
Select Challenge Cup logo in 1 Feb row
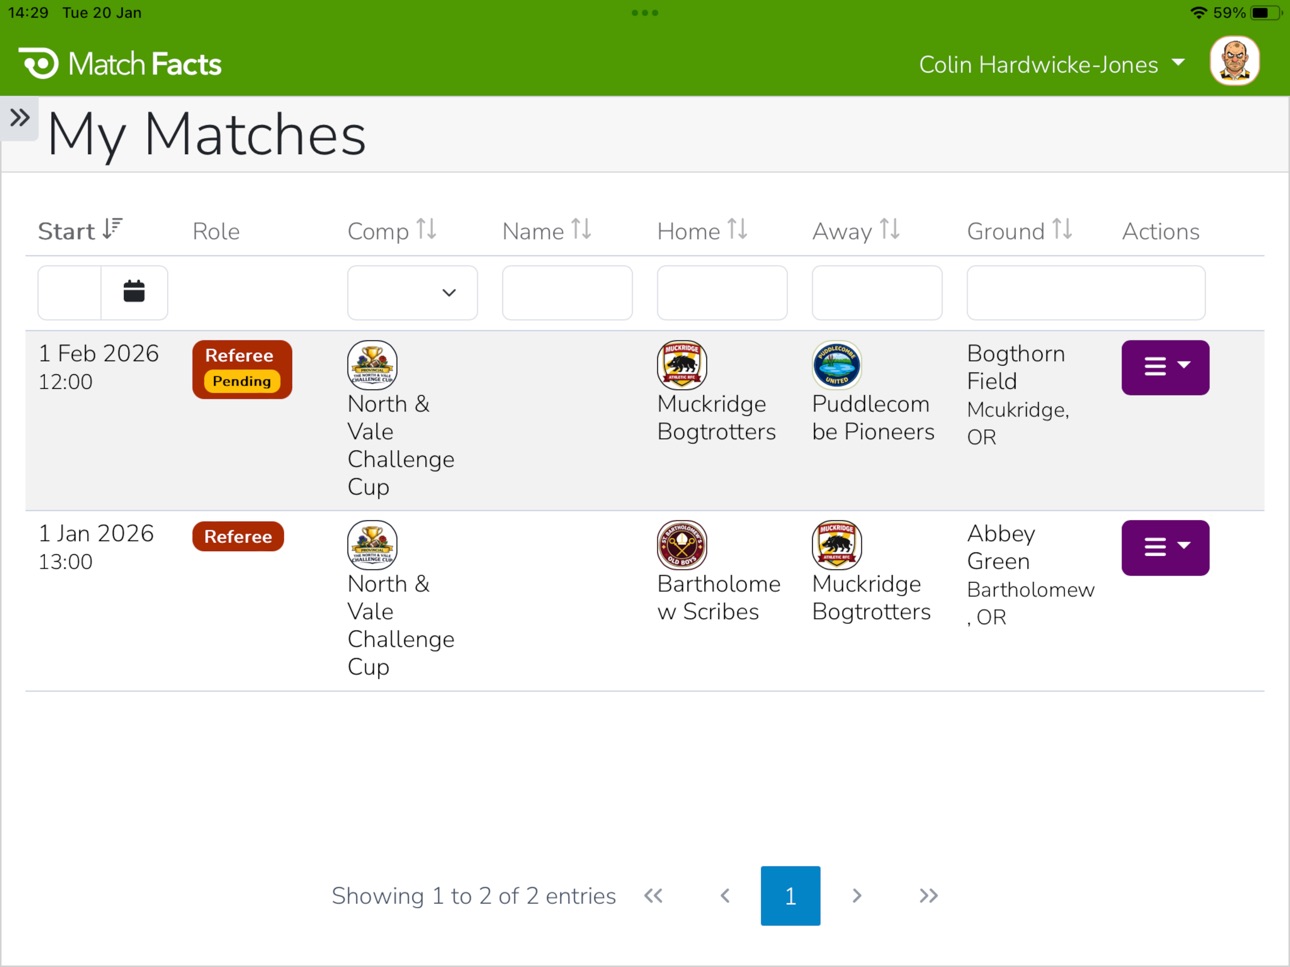[372, 364]
